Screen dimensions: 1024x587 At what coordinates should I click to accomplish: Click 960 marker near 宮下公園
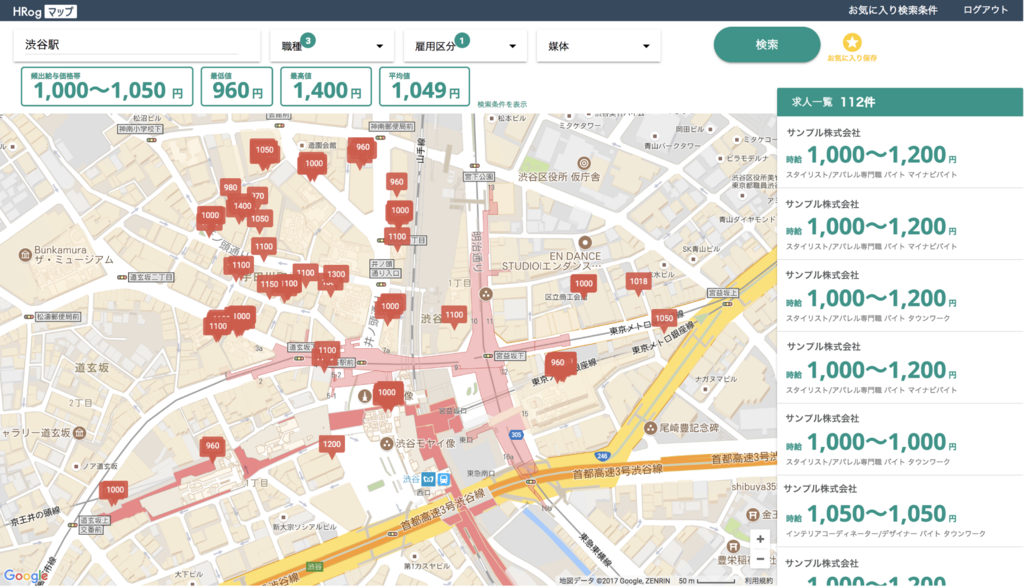[x=396, y=183]
